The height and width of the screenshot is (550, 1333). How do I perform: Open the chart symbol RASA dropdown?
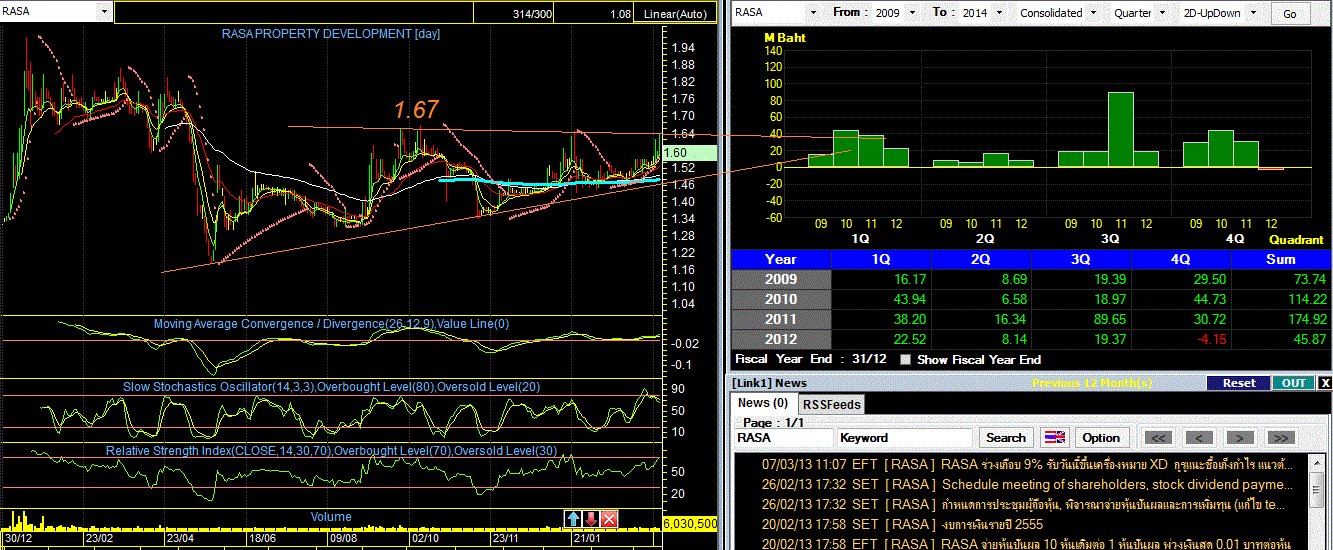(x=105, y=12)
